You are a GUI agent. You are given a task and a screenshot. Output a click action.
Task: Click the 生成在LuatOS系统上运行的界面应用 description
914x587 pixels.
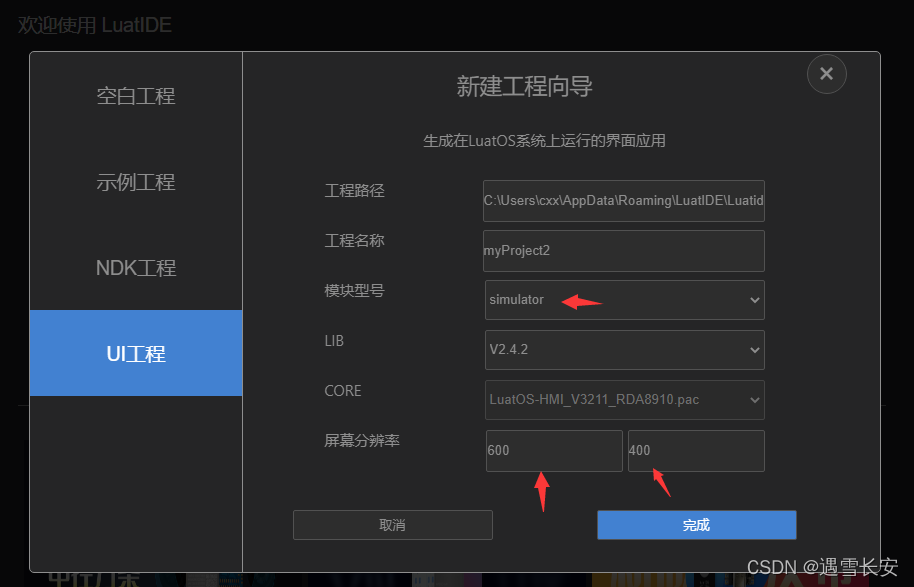coord(544,140)
